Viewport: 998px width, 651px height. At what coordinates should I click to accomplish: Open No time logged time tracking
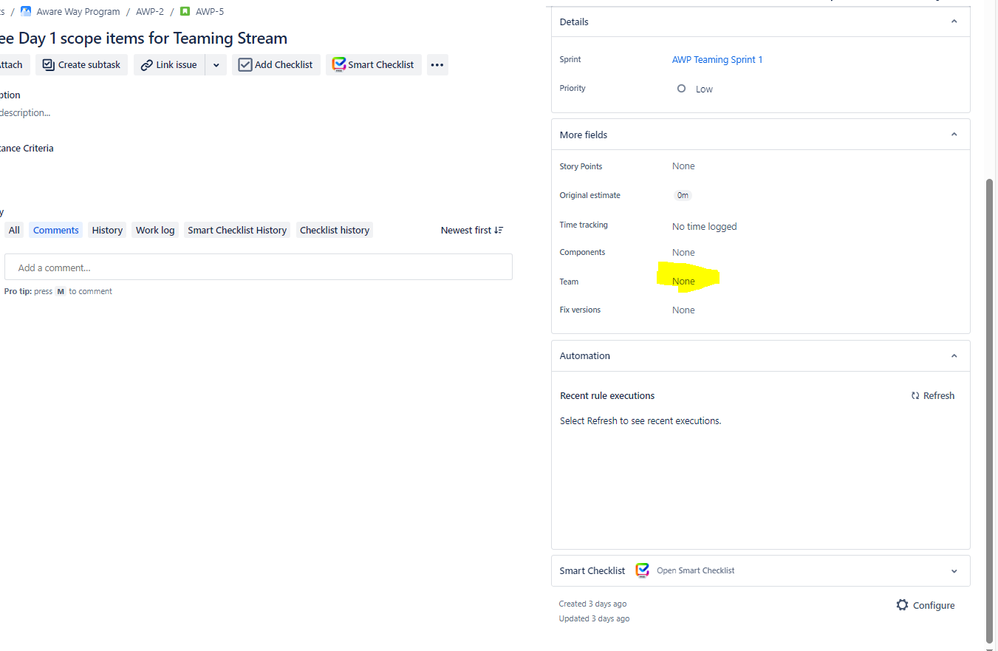point(704,227)
